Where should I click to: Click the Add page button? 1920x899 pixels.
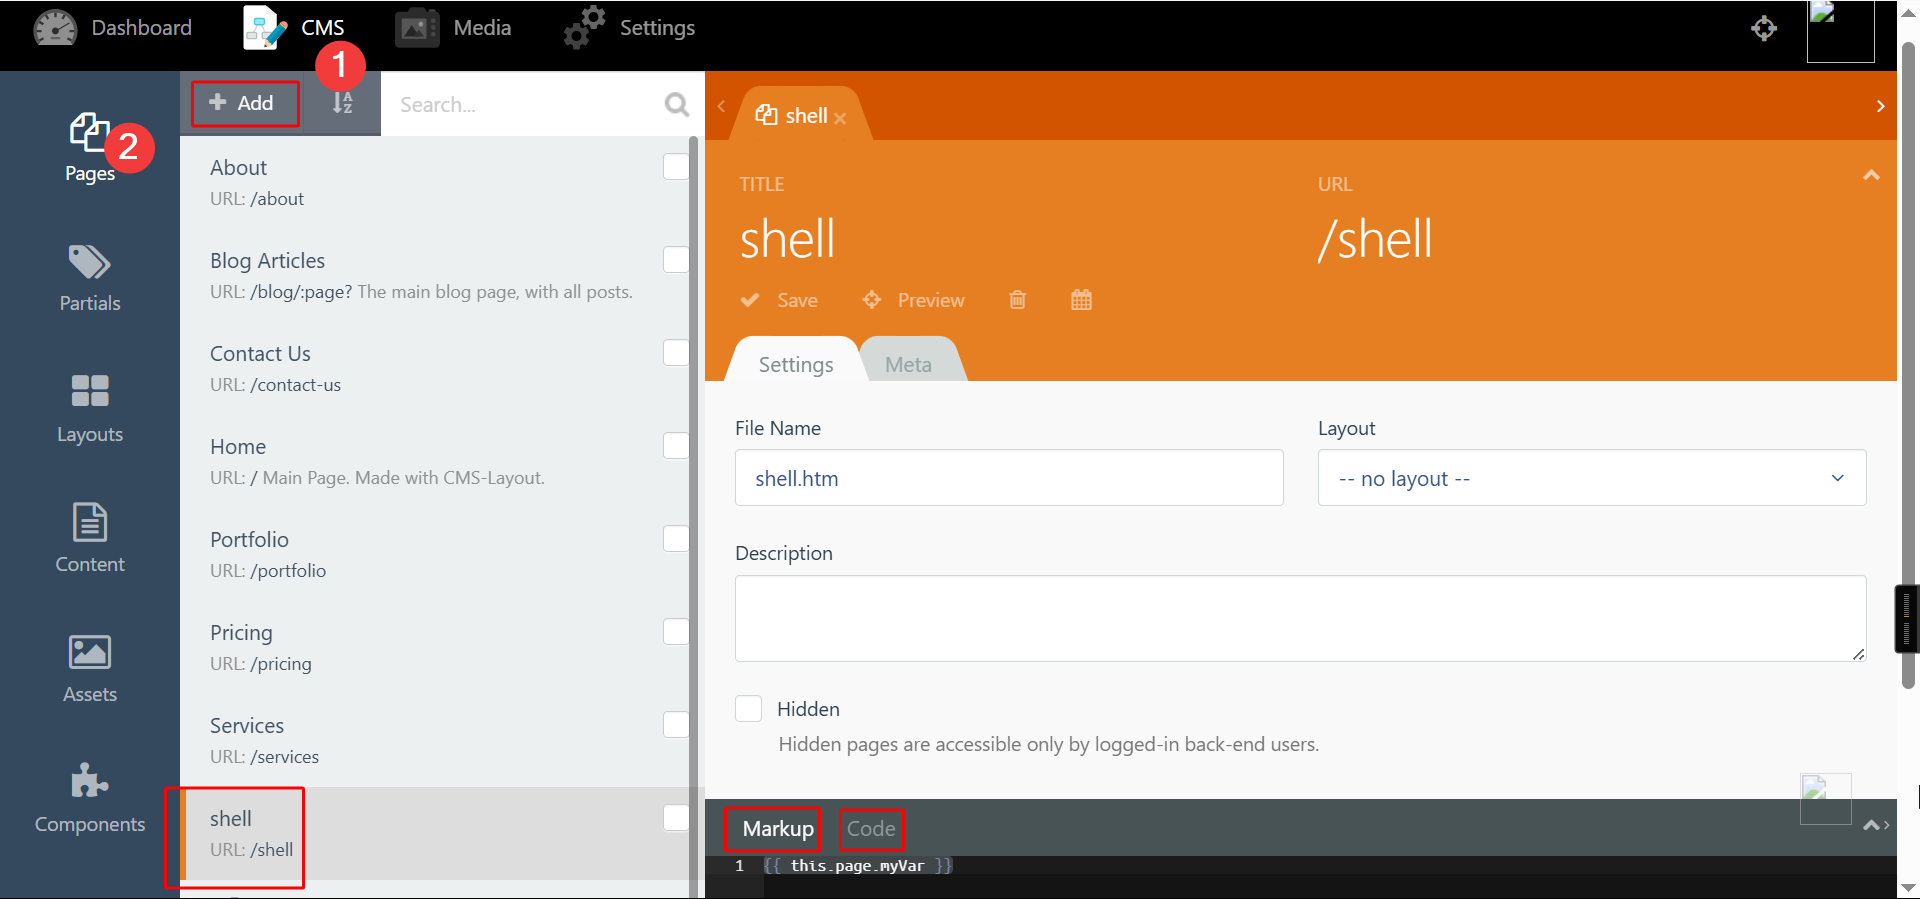click(243, 103)
